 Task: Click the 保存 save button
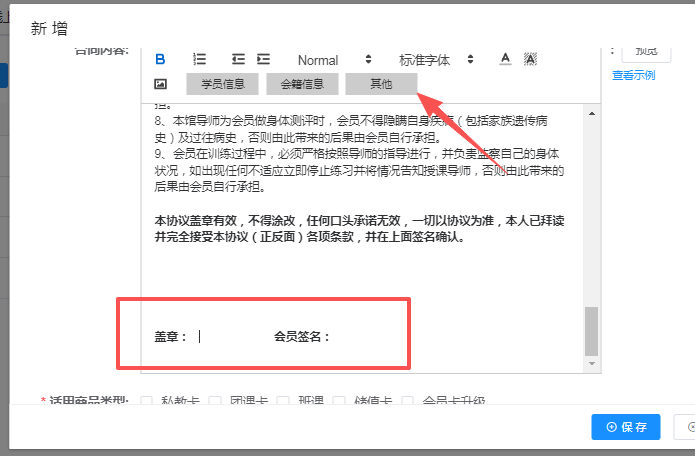coord(626,427)
